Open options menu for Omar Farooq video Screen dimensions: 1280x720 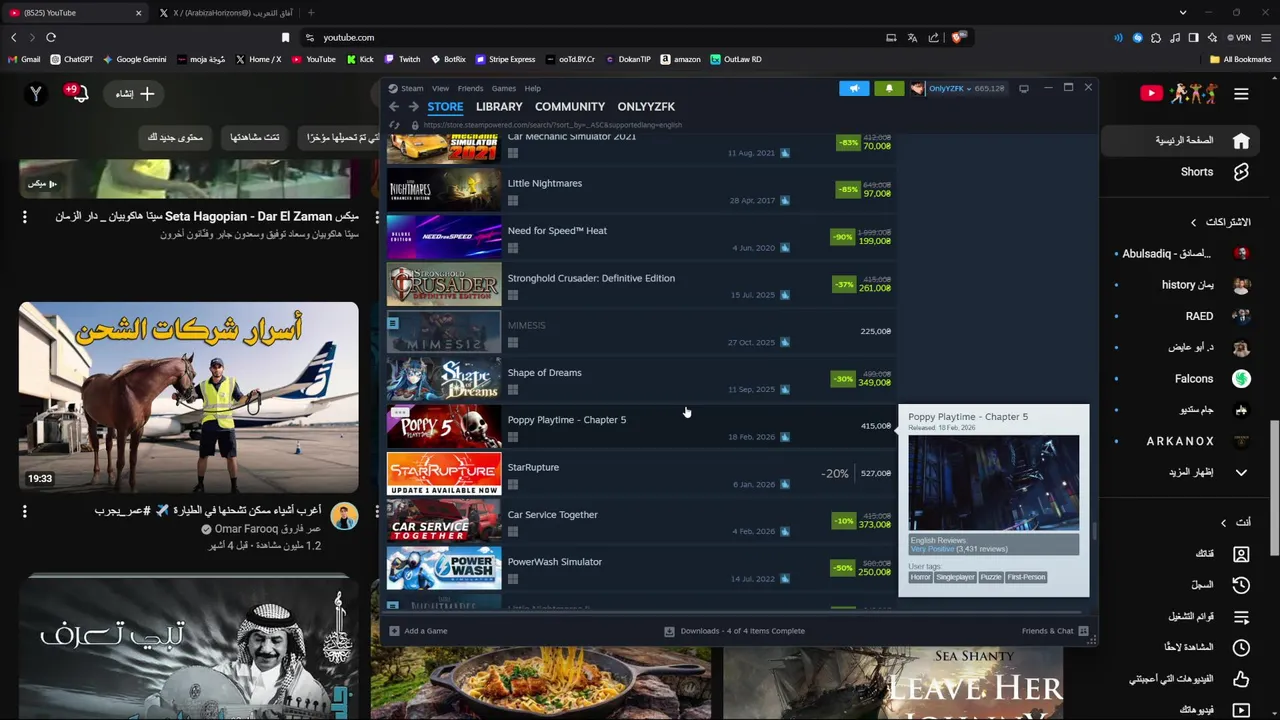click(x=25, y=511)
